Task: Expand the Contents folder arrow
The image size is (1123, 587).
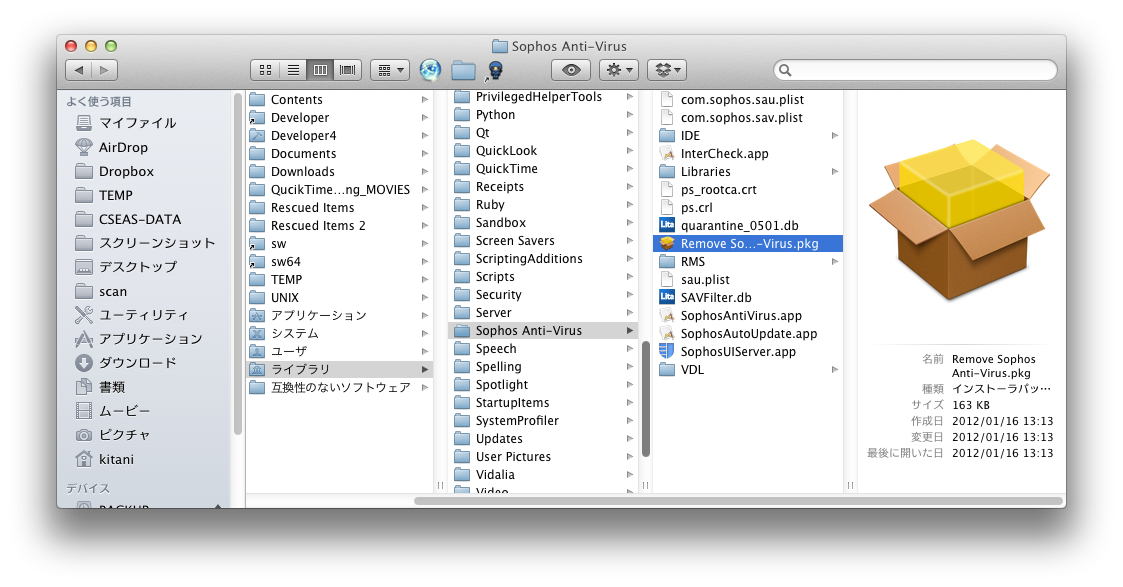Action: [x=425, y=100]
